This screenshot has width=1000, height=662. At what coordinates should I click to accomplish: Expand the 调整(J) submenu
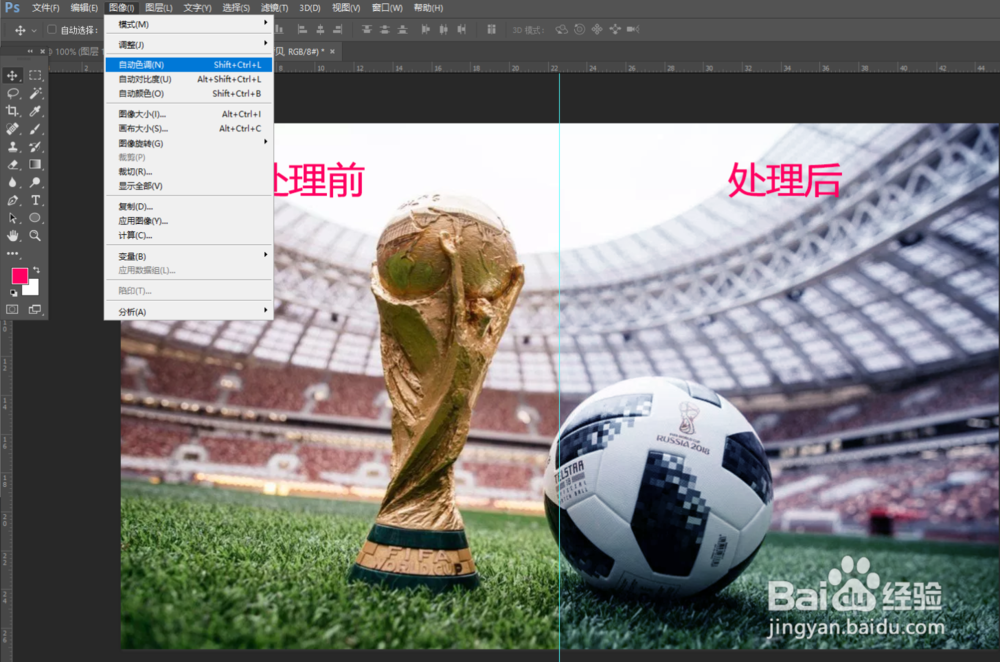click(x=189, y=45)
